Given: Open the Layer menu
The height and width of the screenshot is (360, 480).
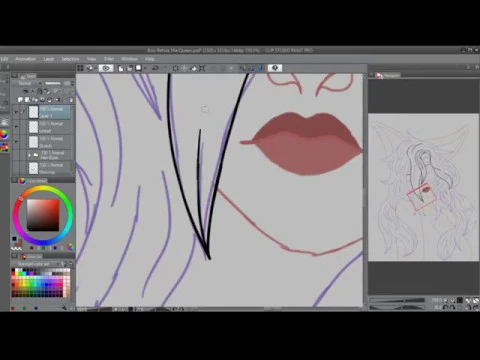Looking at the screenshot, I should pyautogui.click(x=49, y=59).
